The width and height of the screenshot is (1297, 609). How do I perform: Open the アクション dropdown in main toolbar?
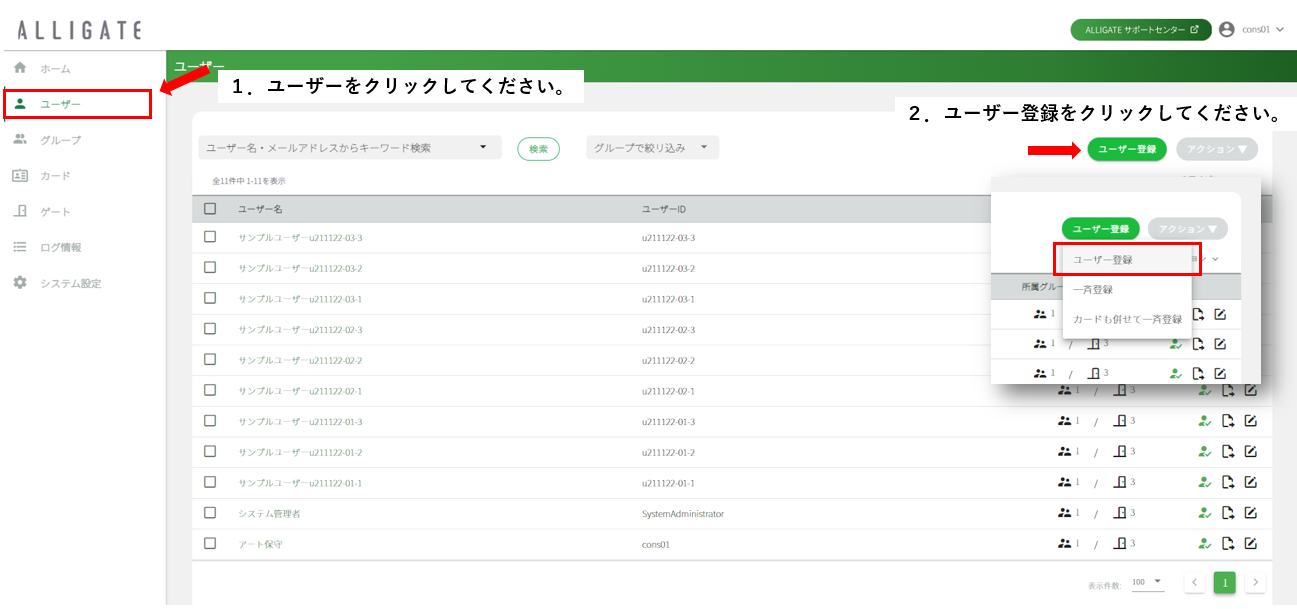tap(1217, 149)
